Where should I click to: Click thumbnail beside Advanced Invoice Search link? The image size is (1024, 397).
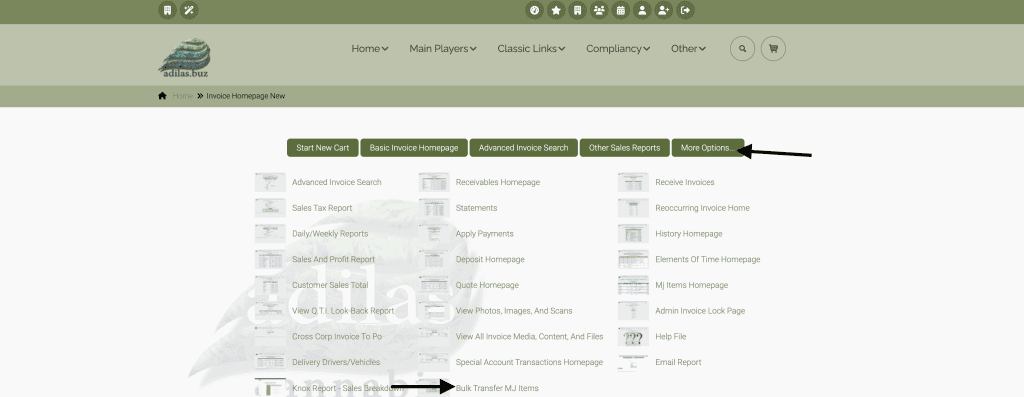(x=270, y=182)
